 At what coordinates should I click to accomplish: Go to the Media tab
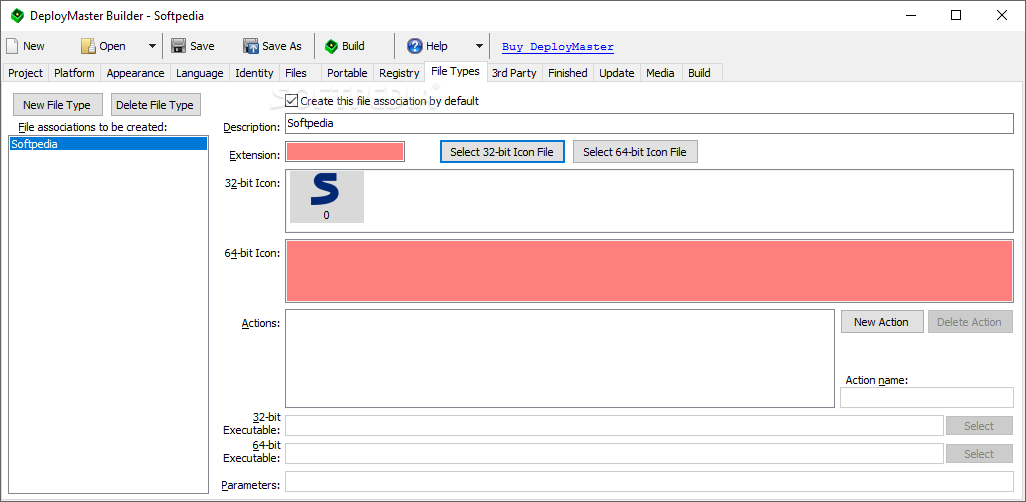click(660, 73)
